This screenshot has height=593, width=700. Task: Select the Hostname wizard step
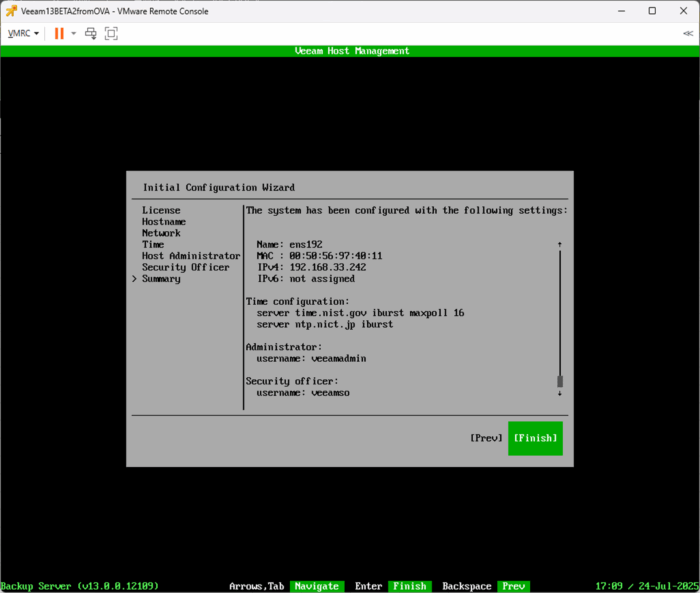pos(164,222)
